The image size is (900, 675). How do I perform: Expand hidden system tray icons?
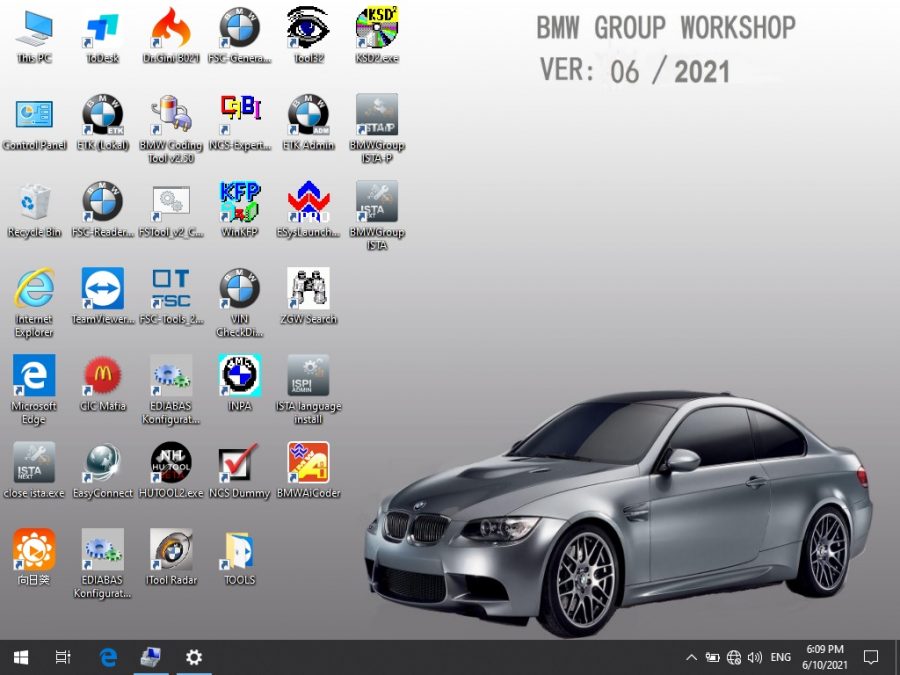(691, 657)
